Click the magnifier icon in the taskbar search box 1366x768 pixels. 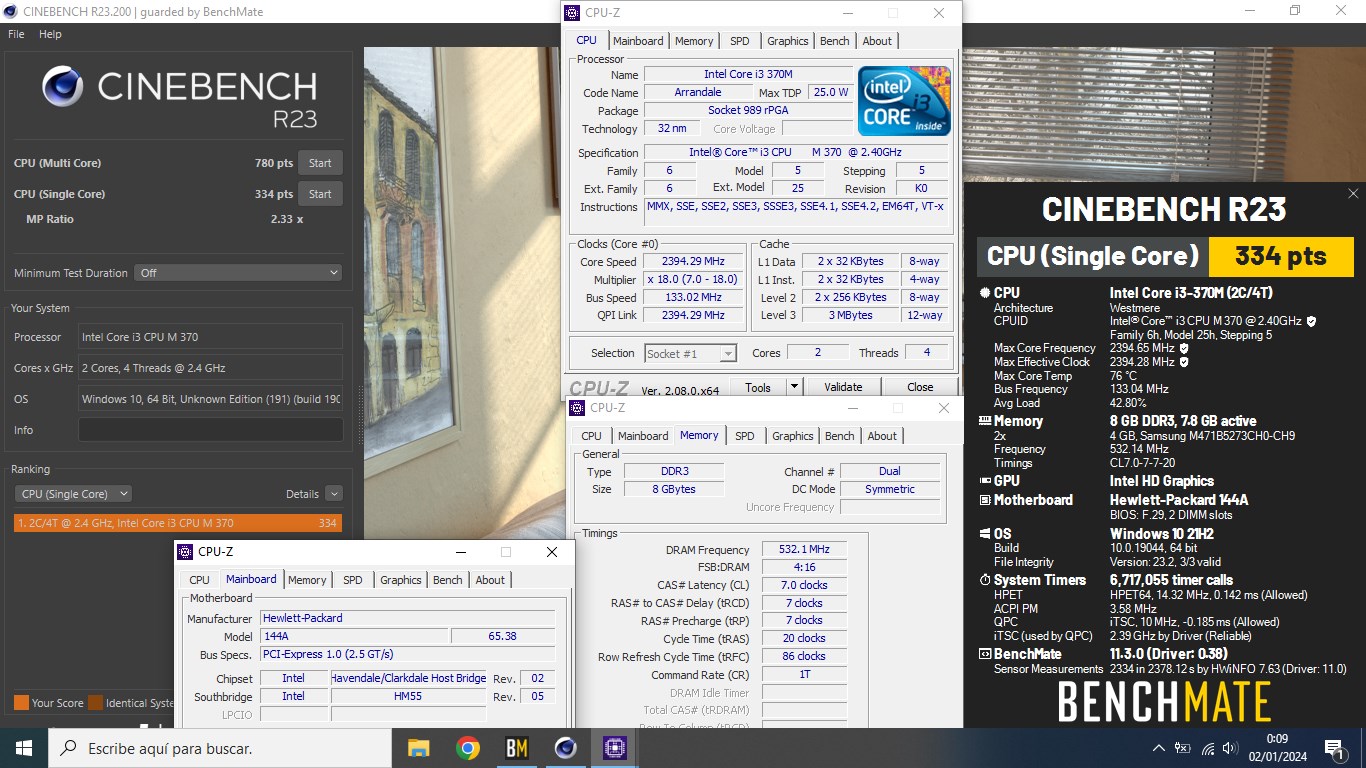tap(68, 748)
